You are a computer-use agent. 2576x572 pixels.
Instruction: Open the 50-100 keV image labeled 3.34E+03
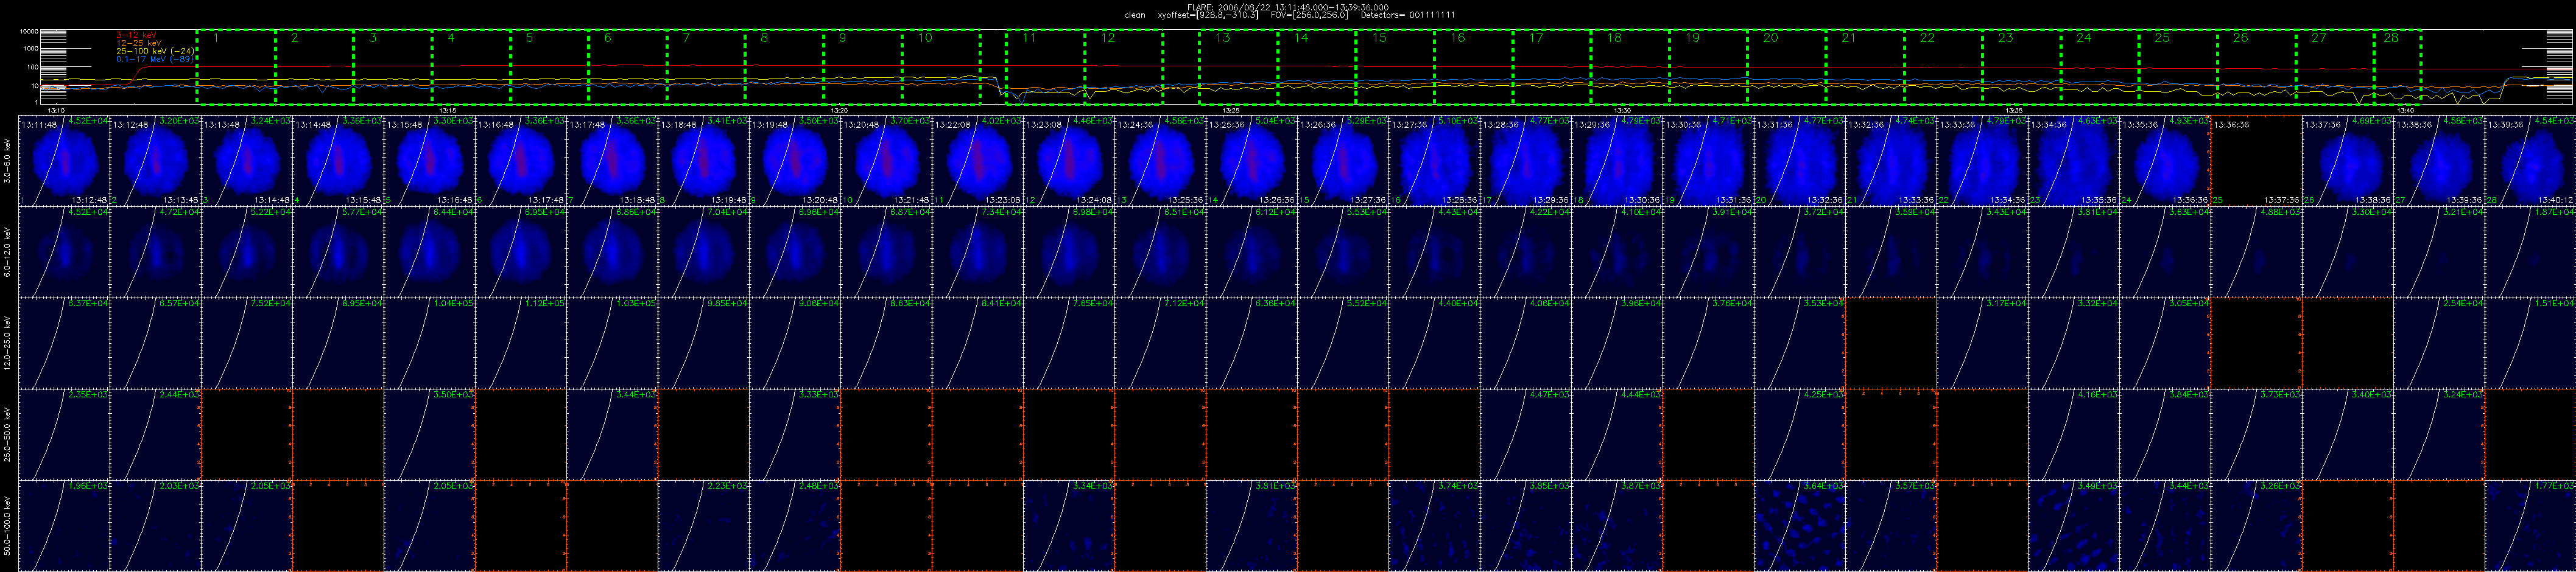point(1069,526)
